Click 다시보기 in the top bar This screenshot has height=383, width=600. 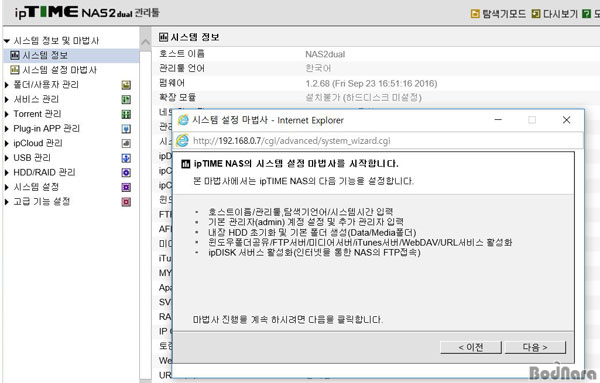click(560, 14)
